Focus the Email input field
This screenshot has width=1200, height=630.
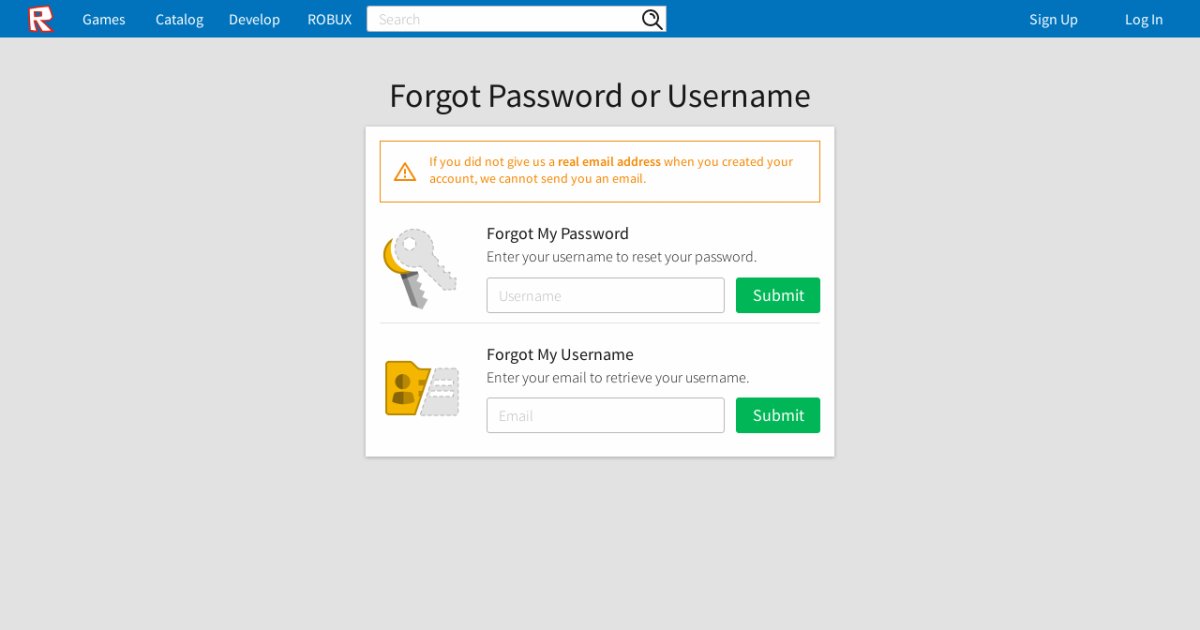pos(605,416)
